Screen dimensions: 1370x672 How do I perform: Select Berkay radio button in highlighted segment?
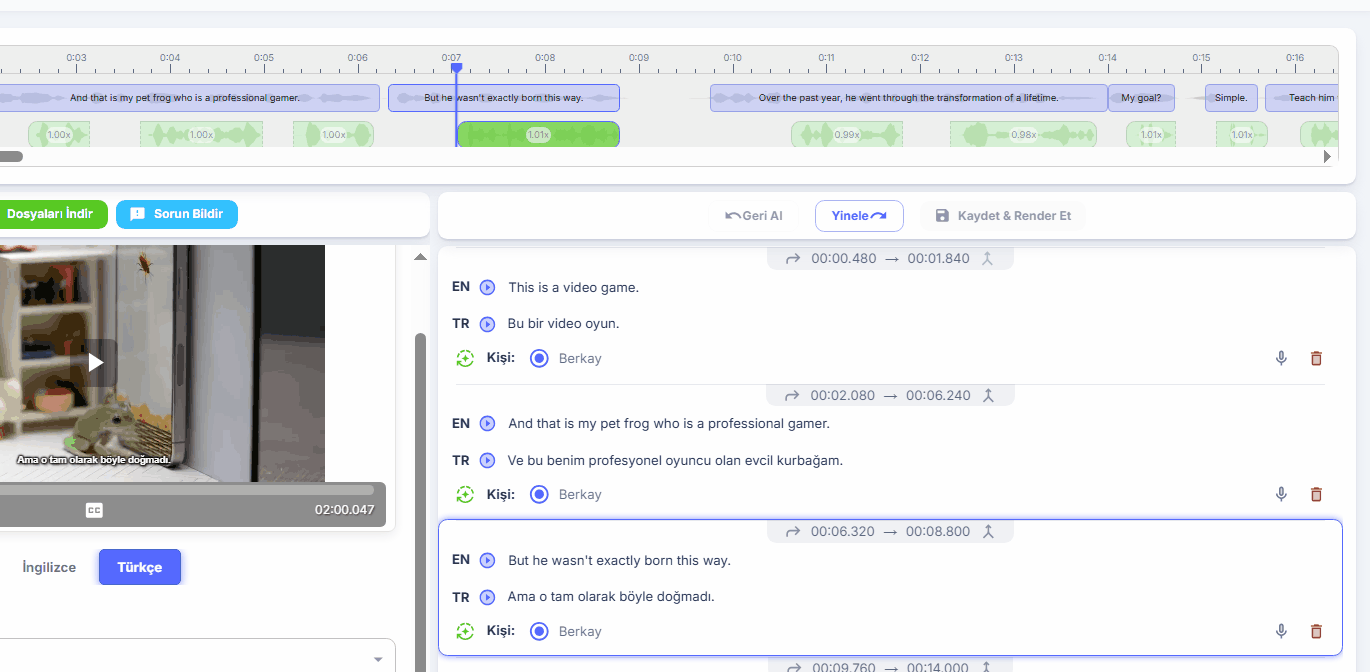539,631
